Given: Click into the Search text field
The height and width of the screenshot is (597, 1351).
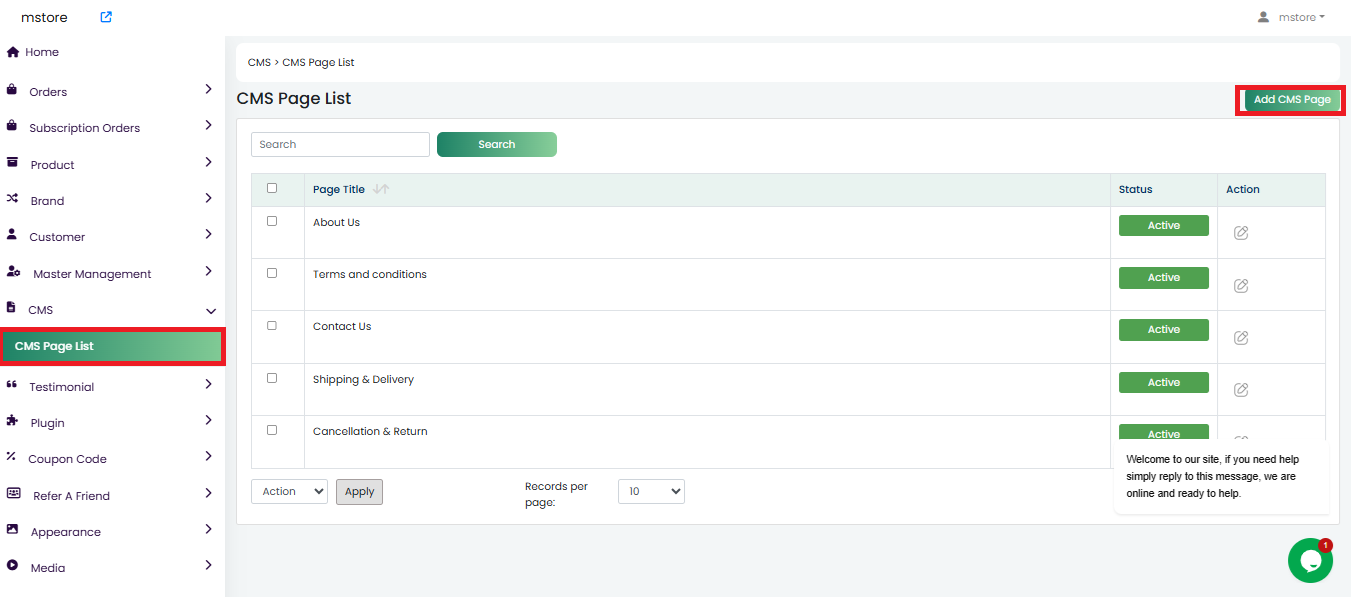Looking at the screenshot, I should (340, 144).
